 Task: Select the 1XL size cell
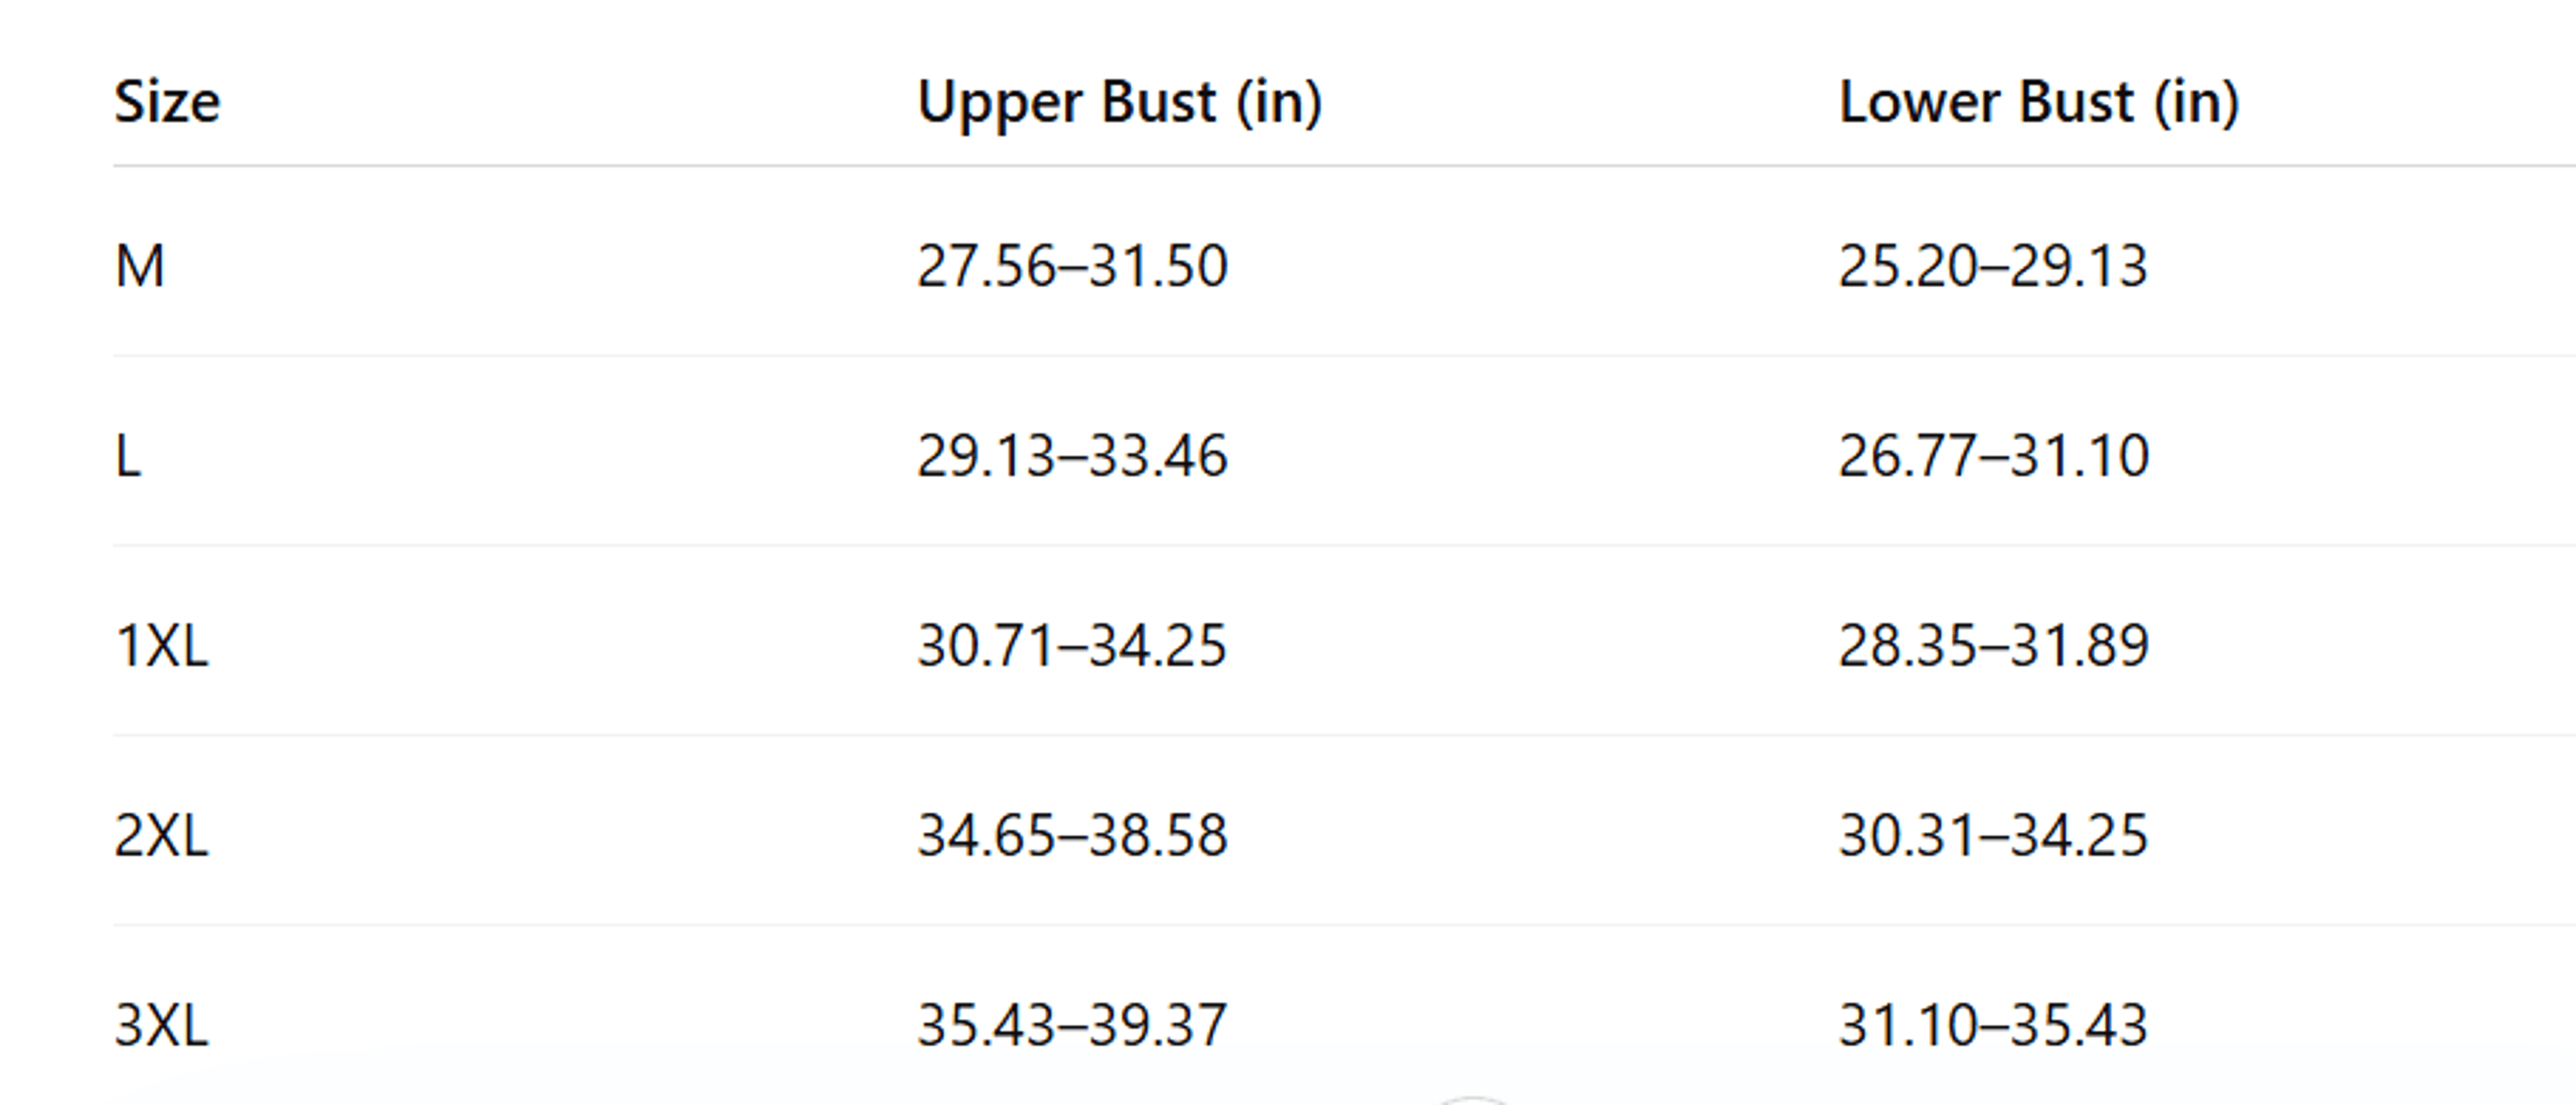tap(162, 646)
